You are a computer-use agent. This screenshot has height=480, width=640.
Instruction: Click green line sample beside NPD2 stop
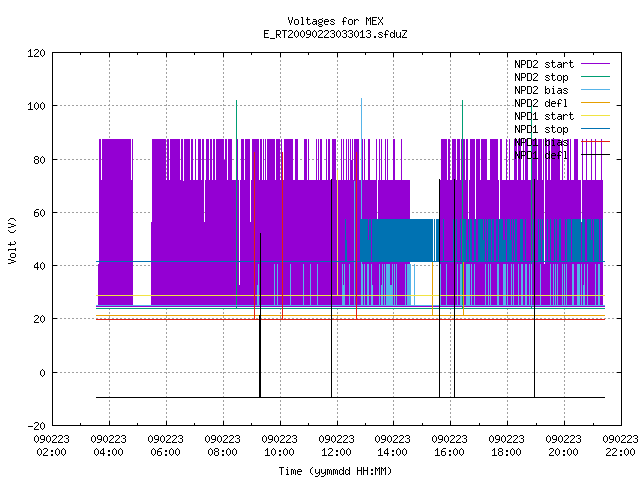(x=596, y=77)
